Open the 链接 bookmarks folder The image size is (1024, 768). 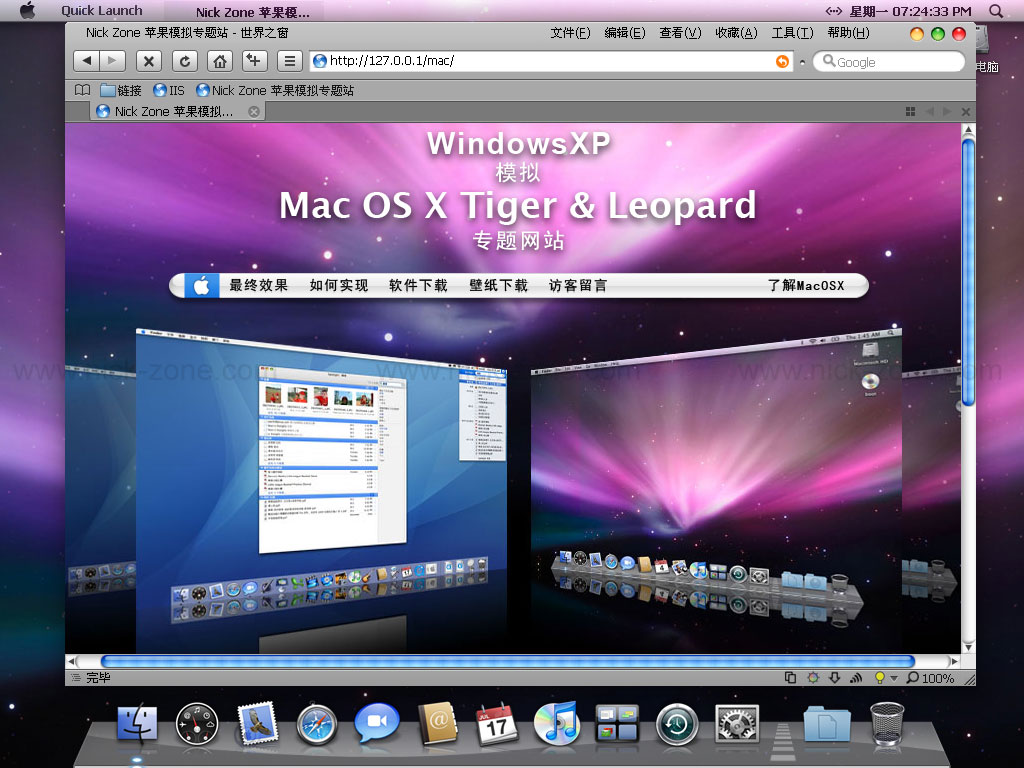(121, 90)
